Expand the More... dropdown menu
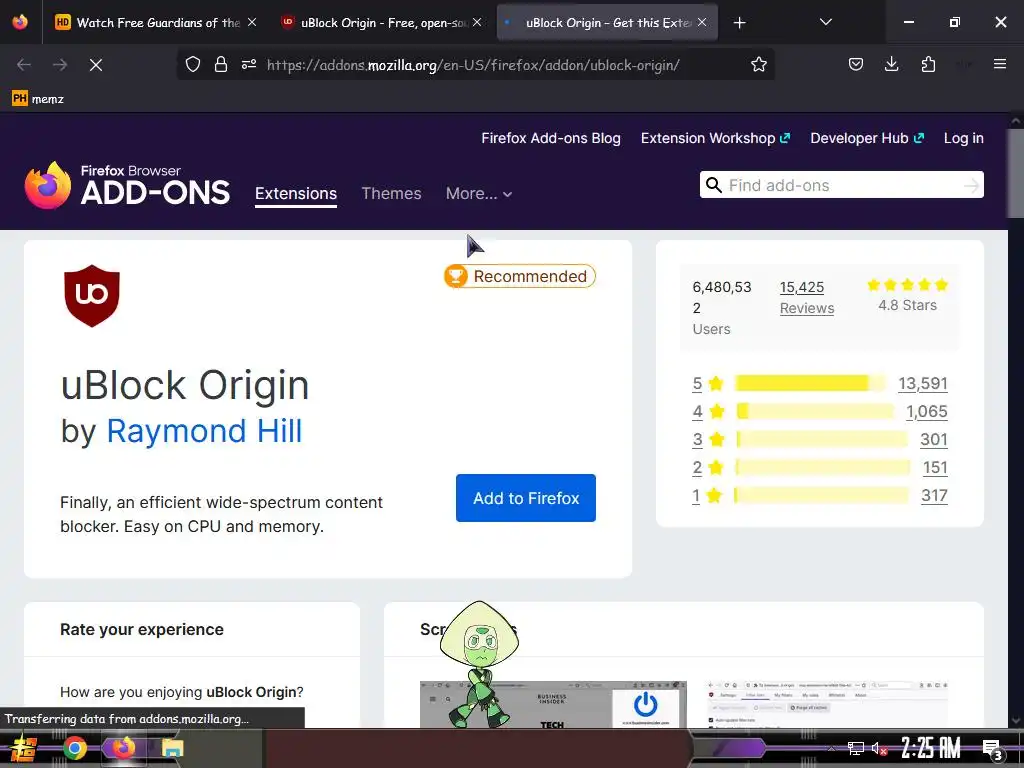Image resolution: width=1024 pixels, height=768 pixels. (x=479, y=194)
